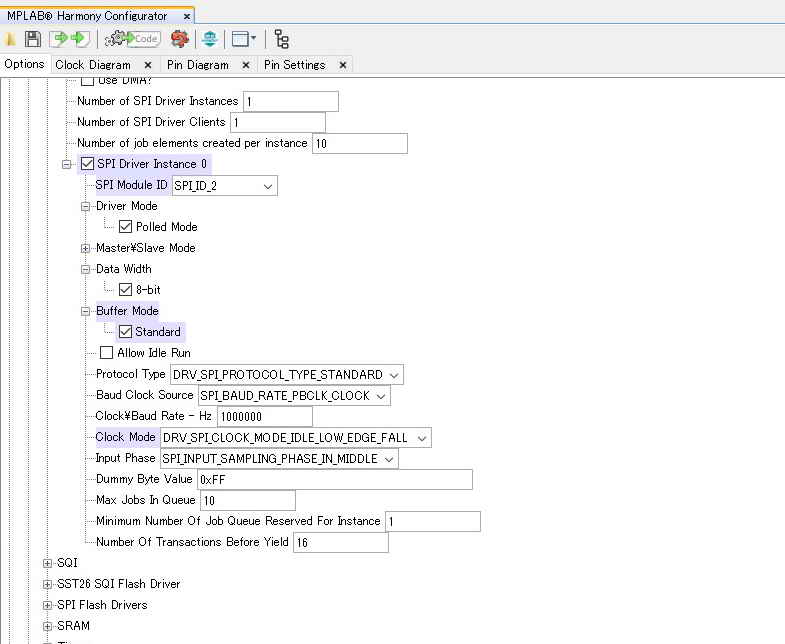Image resolution: width=785 pixels, height=644 pixels.
Task: Close the MPLAB Harmony Configurator tab
Action: 186,17
